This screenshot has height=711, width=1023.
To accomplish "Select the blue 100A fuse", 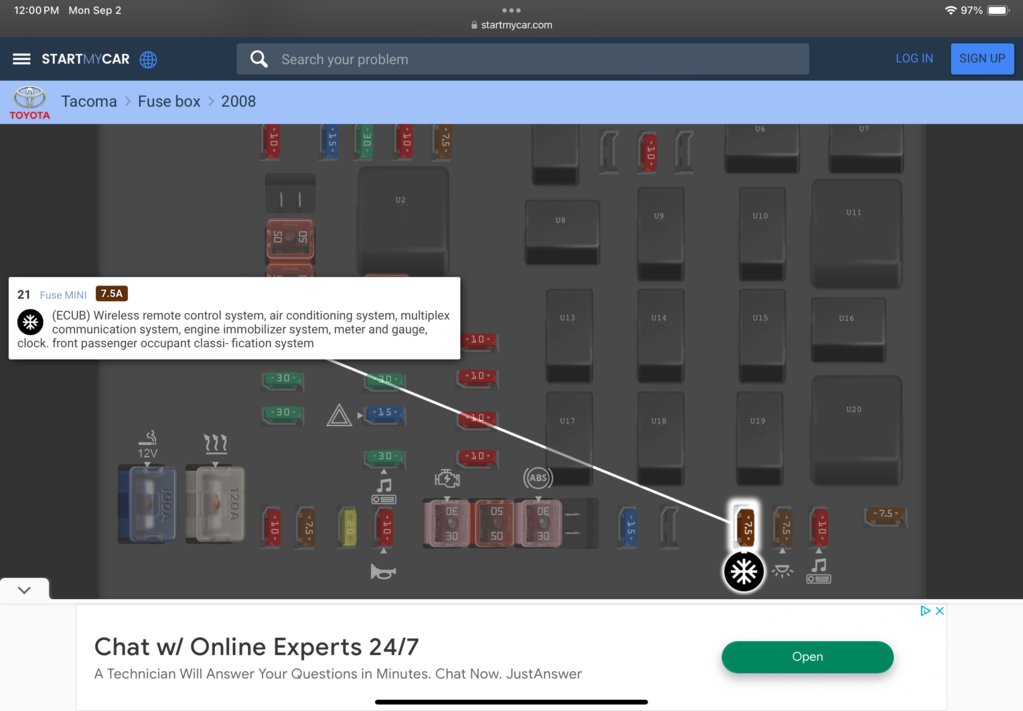I will [x=147, y=504].
